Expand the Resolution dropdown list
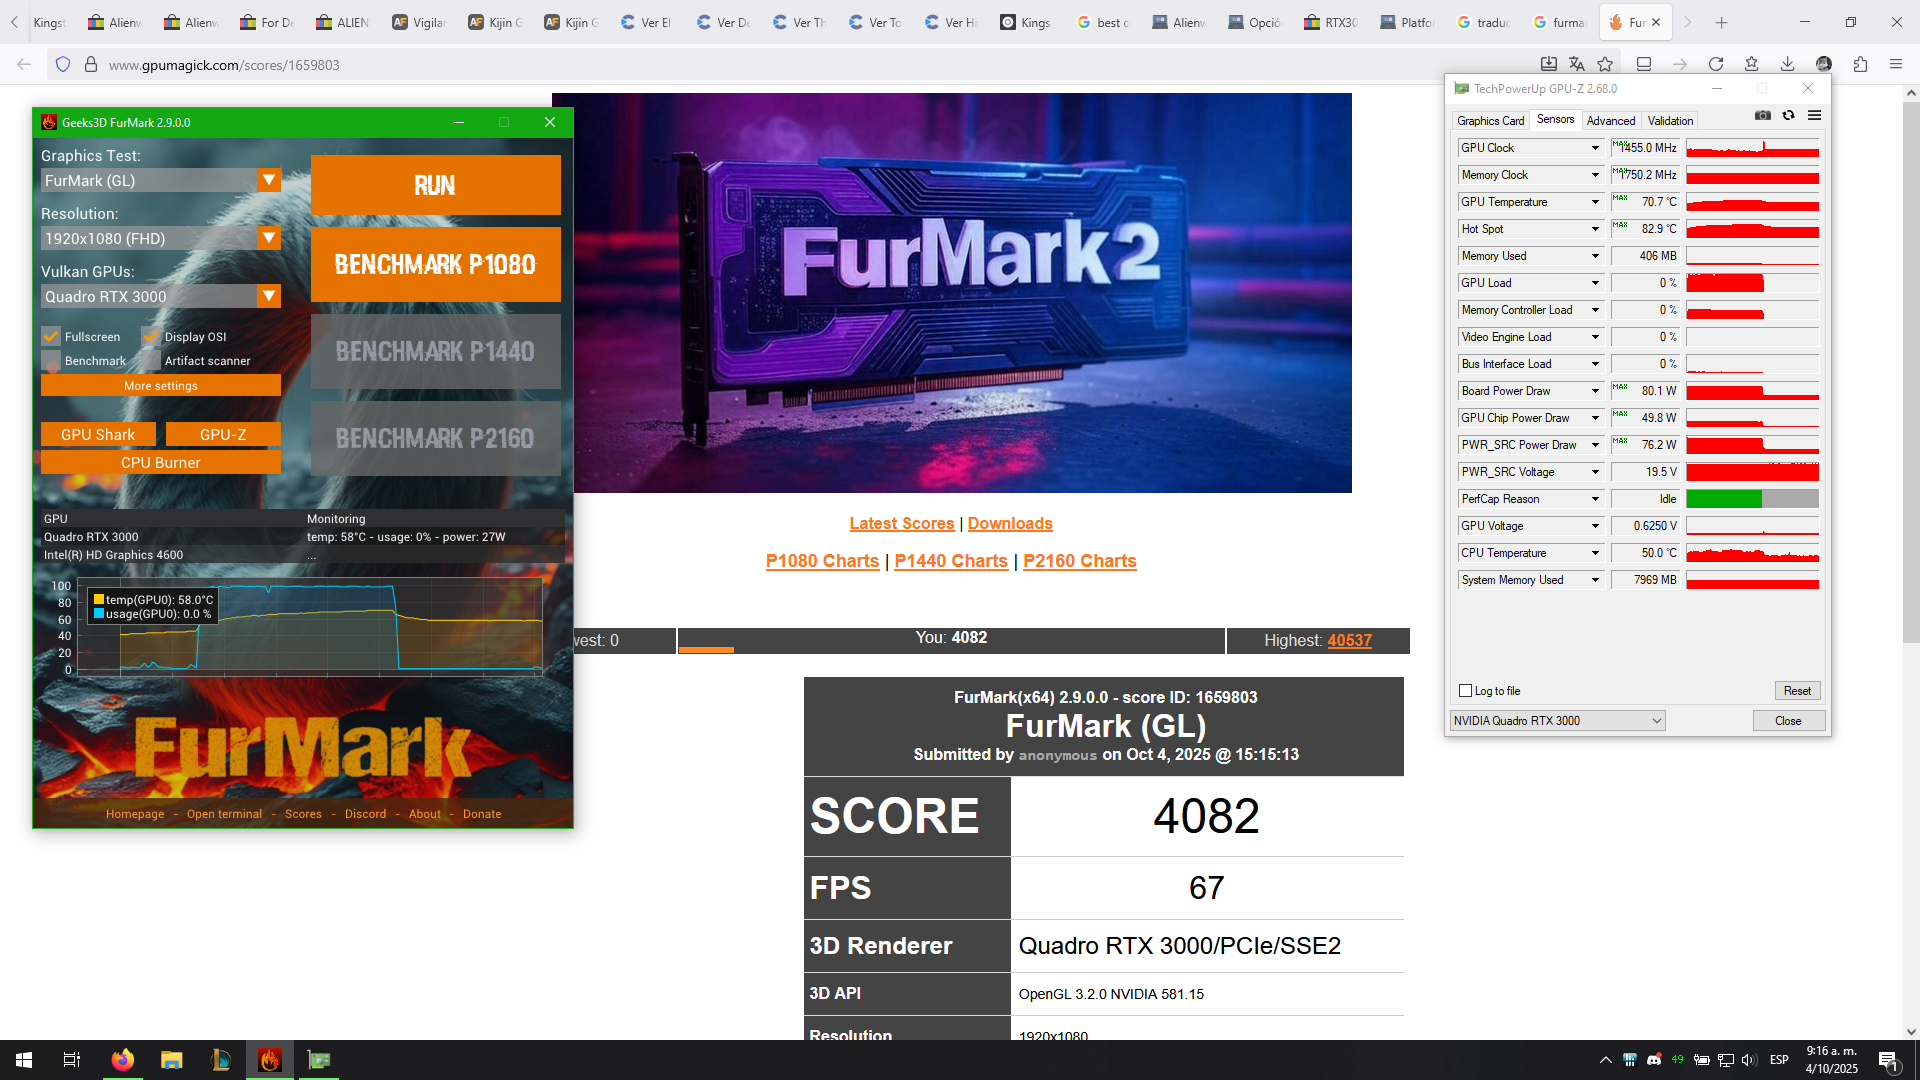1920x1080 pixels. (x=269, y=238)
